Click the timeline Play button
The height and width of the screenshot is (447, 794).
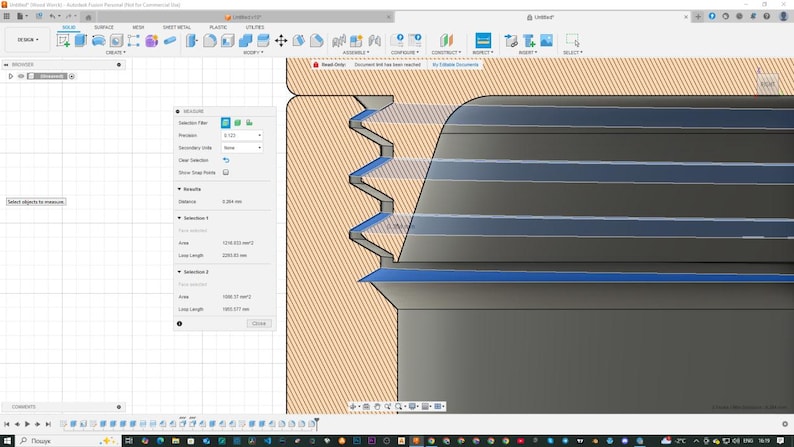(27, 424)
